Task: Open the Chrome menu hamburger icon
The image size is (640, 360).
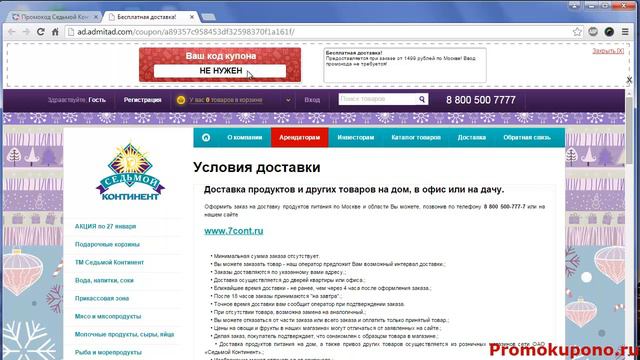Action: tap(625, 32)
